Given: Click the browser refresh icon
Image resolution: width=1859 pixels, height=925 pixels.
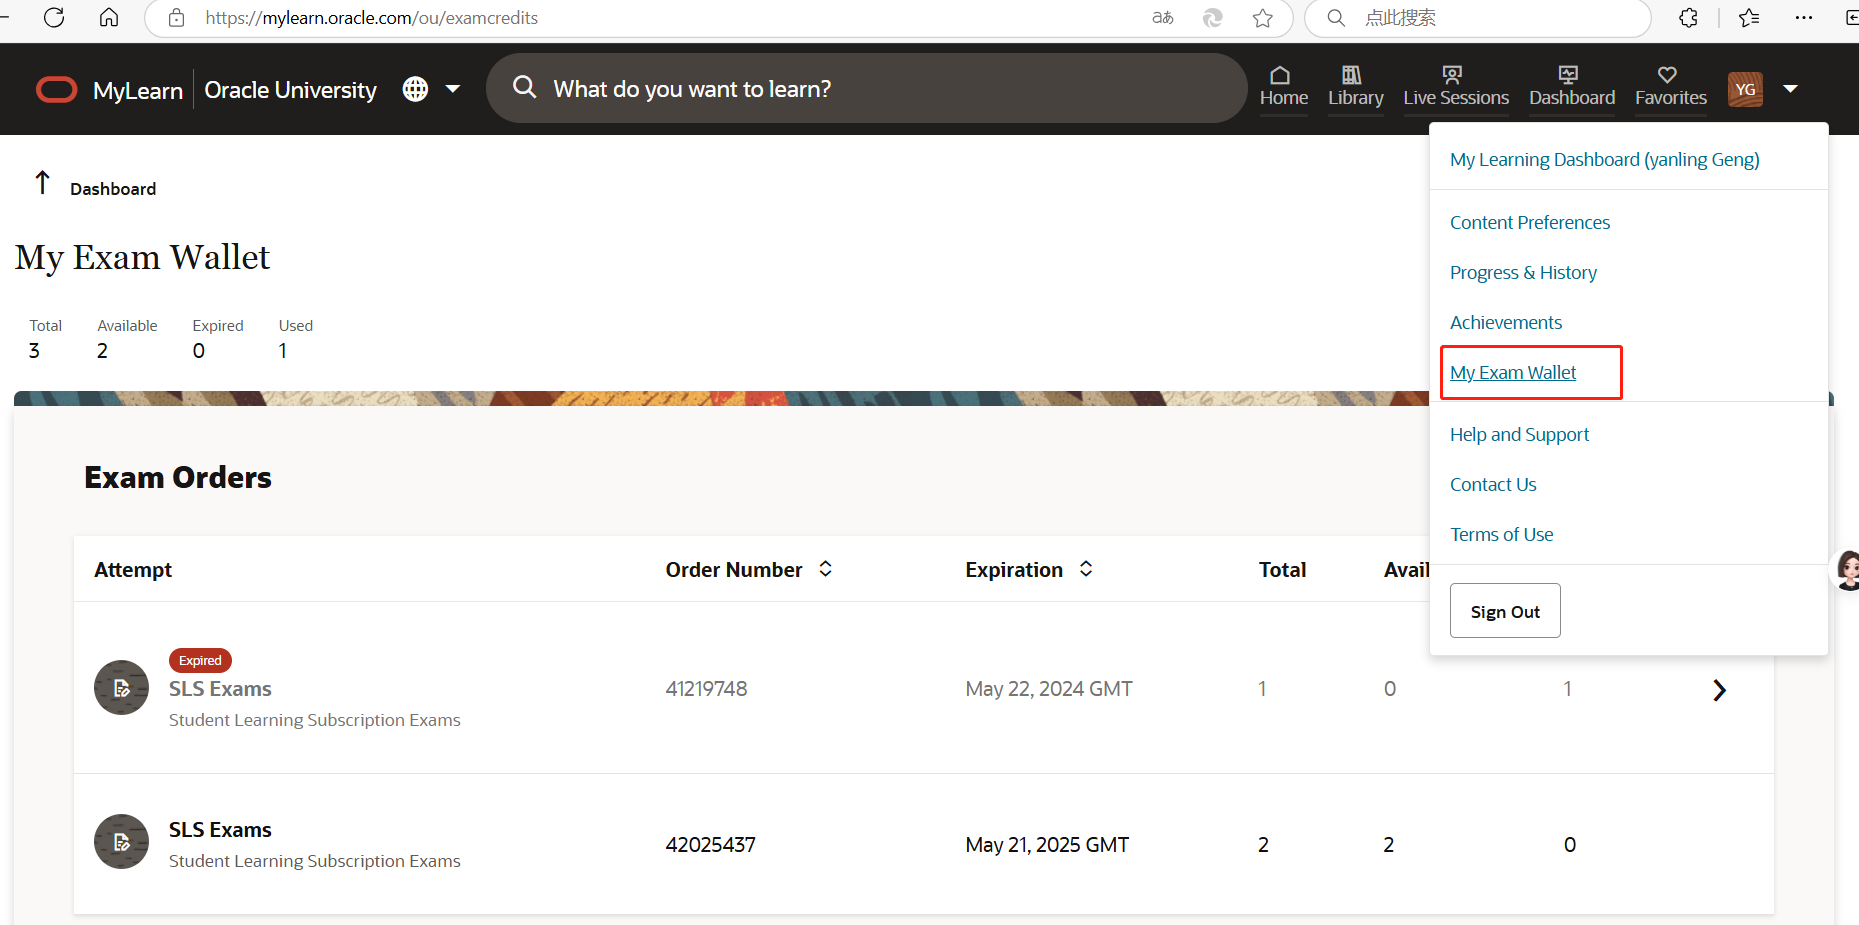Looking at the screenshot, I should (x=54, y=17).
